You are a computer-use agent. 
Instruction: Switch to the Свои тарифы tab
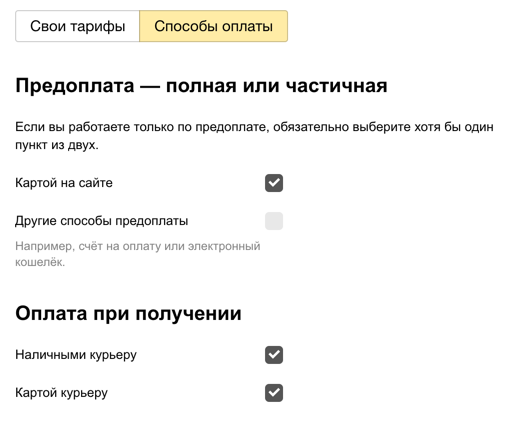pos(77,26)
